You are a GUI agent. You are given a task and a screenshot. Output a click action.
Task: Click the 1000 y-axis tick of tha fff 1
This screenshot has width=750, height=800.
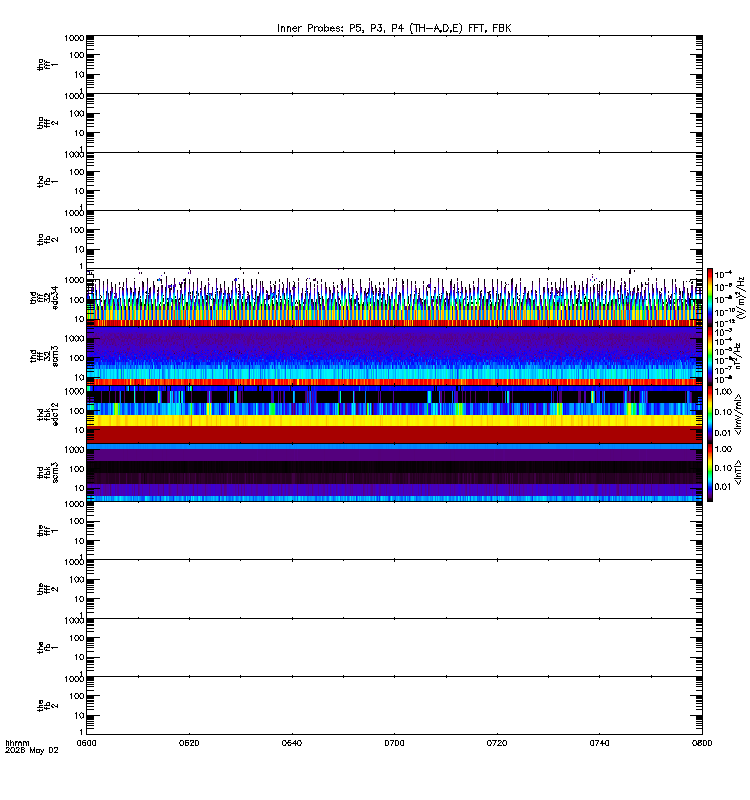click(74, 38)
